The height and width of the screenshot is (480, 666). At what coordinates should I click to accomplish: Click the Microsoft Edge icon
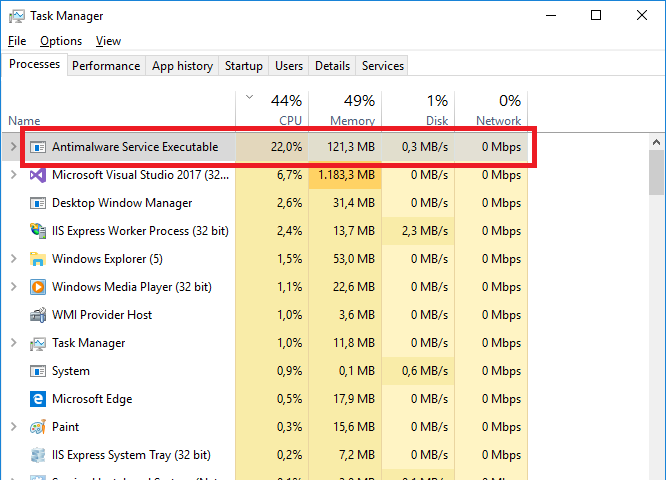38,399
